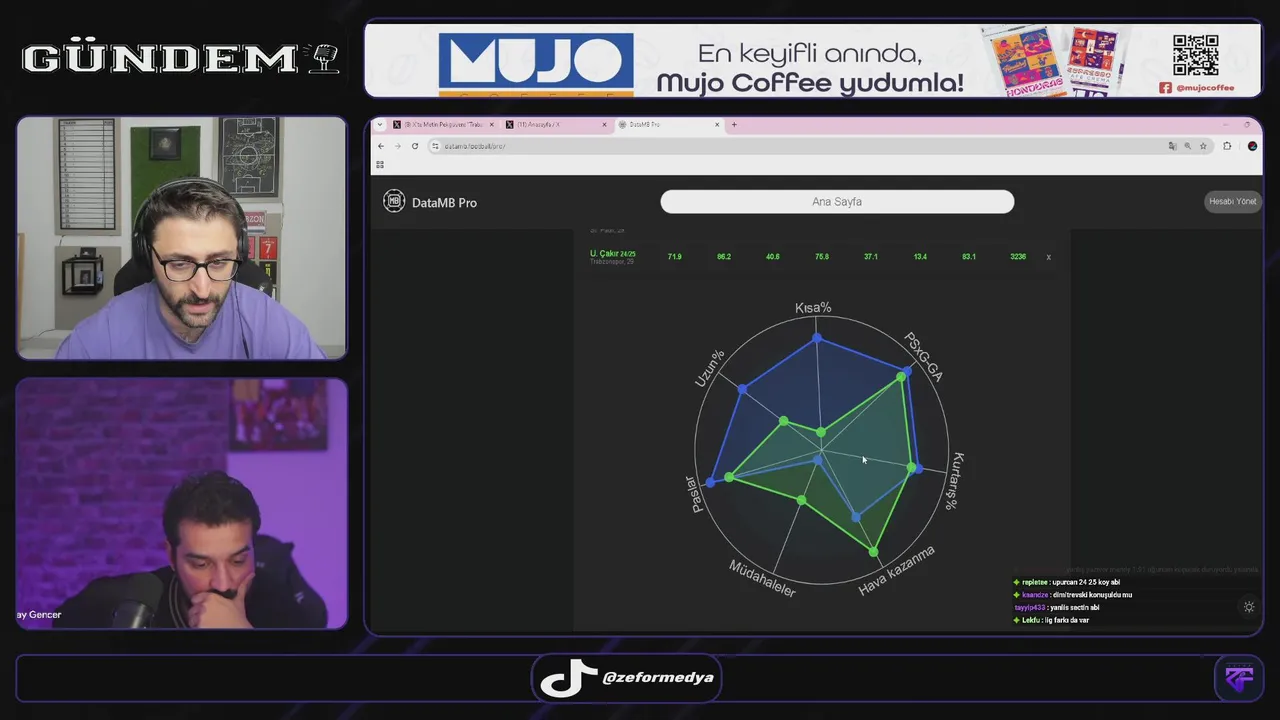Click the 83.1 value in player row
Screen dimensions: 1280x720
[969, 257]
